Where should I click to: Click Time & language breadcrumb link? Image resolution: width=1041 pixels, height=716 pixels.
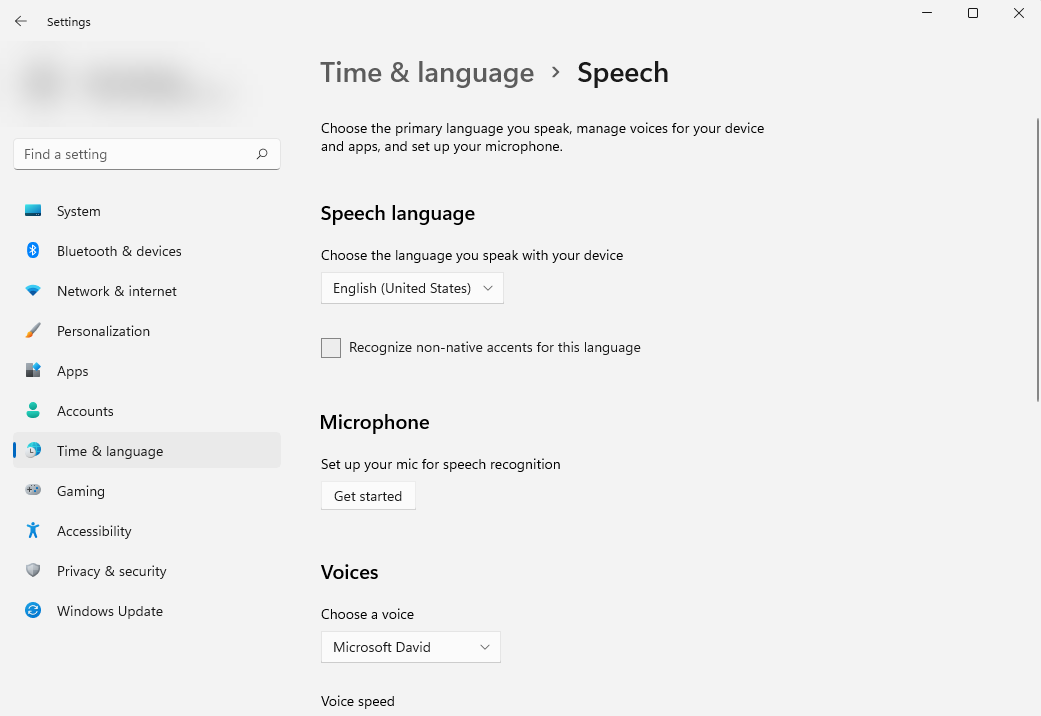(x=427, y=72)
